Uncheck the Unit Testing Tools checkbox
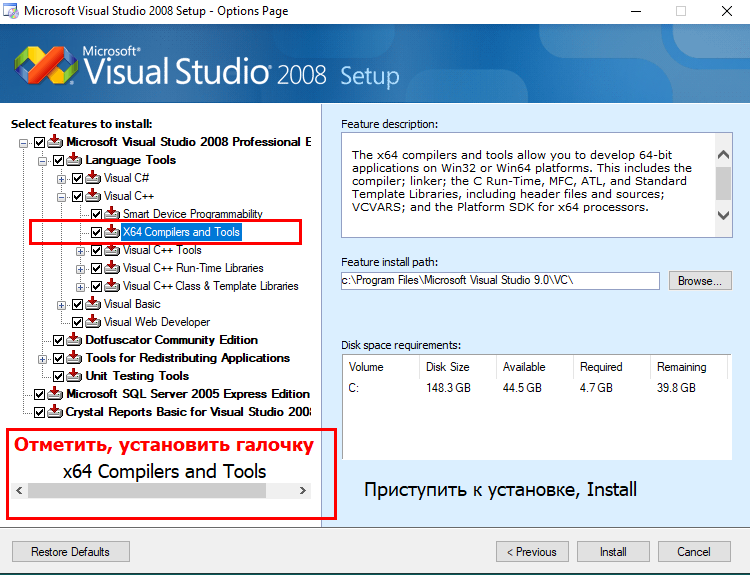The height and width of the screenshot is (575, 750). [x=58, y=376]
